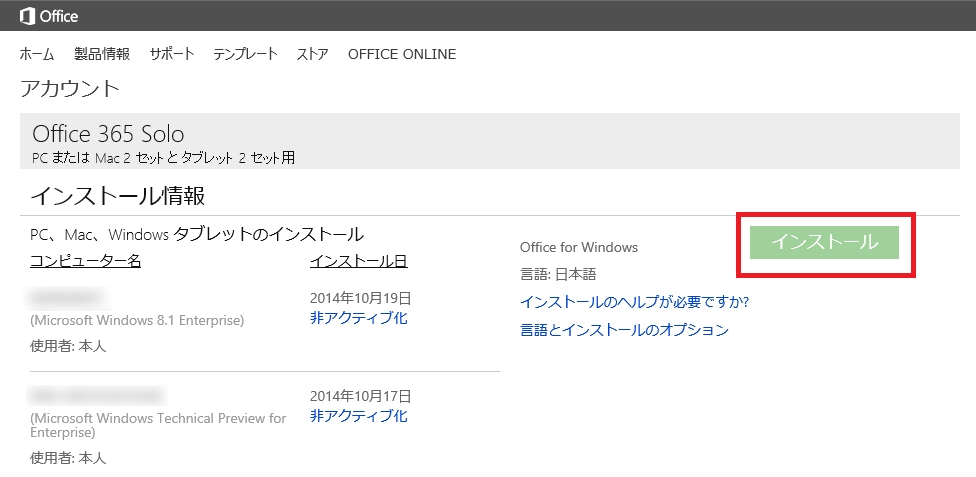Click the 2014年10月17日 date

pos(360,395)
